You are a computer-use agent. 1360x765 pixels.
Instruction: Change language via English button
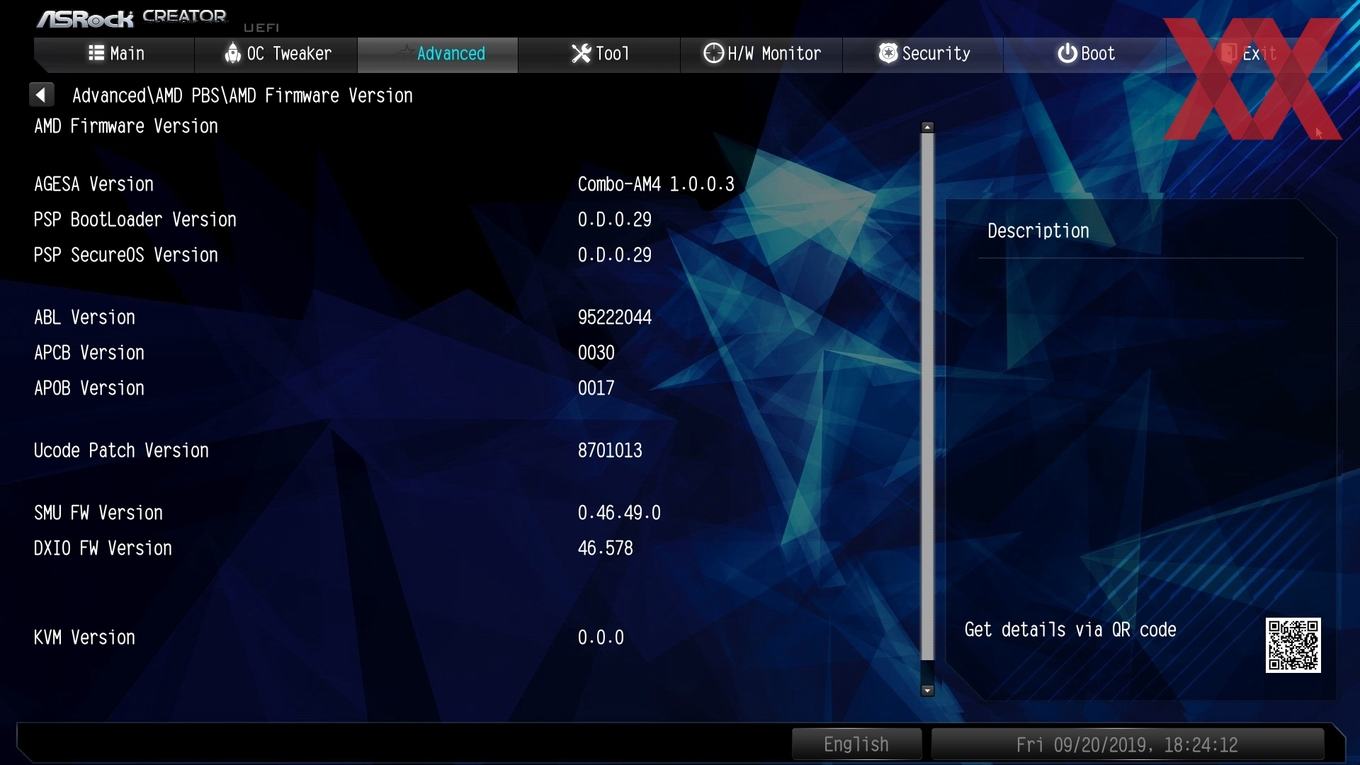(x=856, y=744)
